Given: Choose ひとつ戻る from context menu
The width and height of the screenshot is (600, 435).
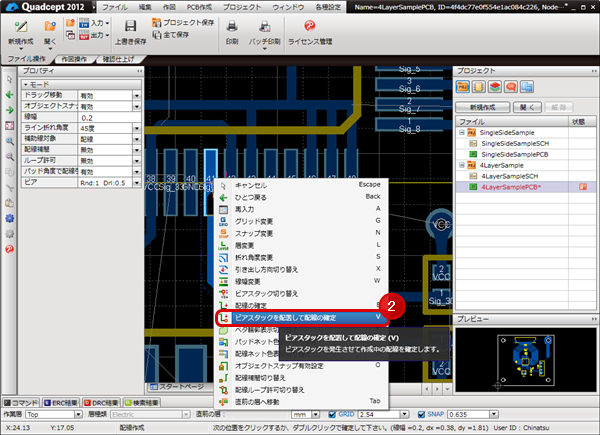Looking at the screenshot, I should point(302,197).
